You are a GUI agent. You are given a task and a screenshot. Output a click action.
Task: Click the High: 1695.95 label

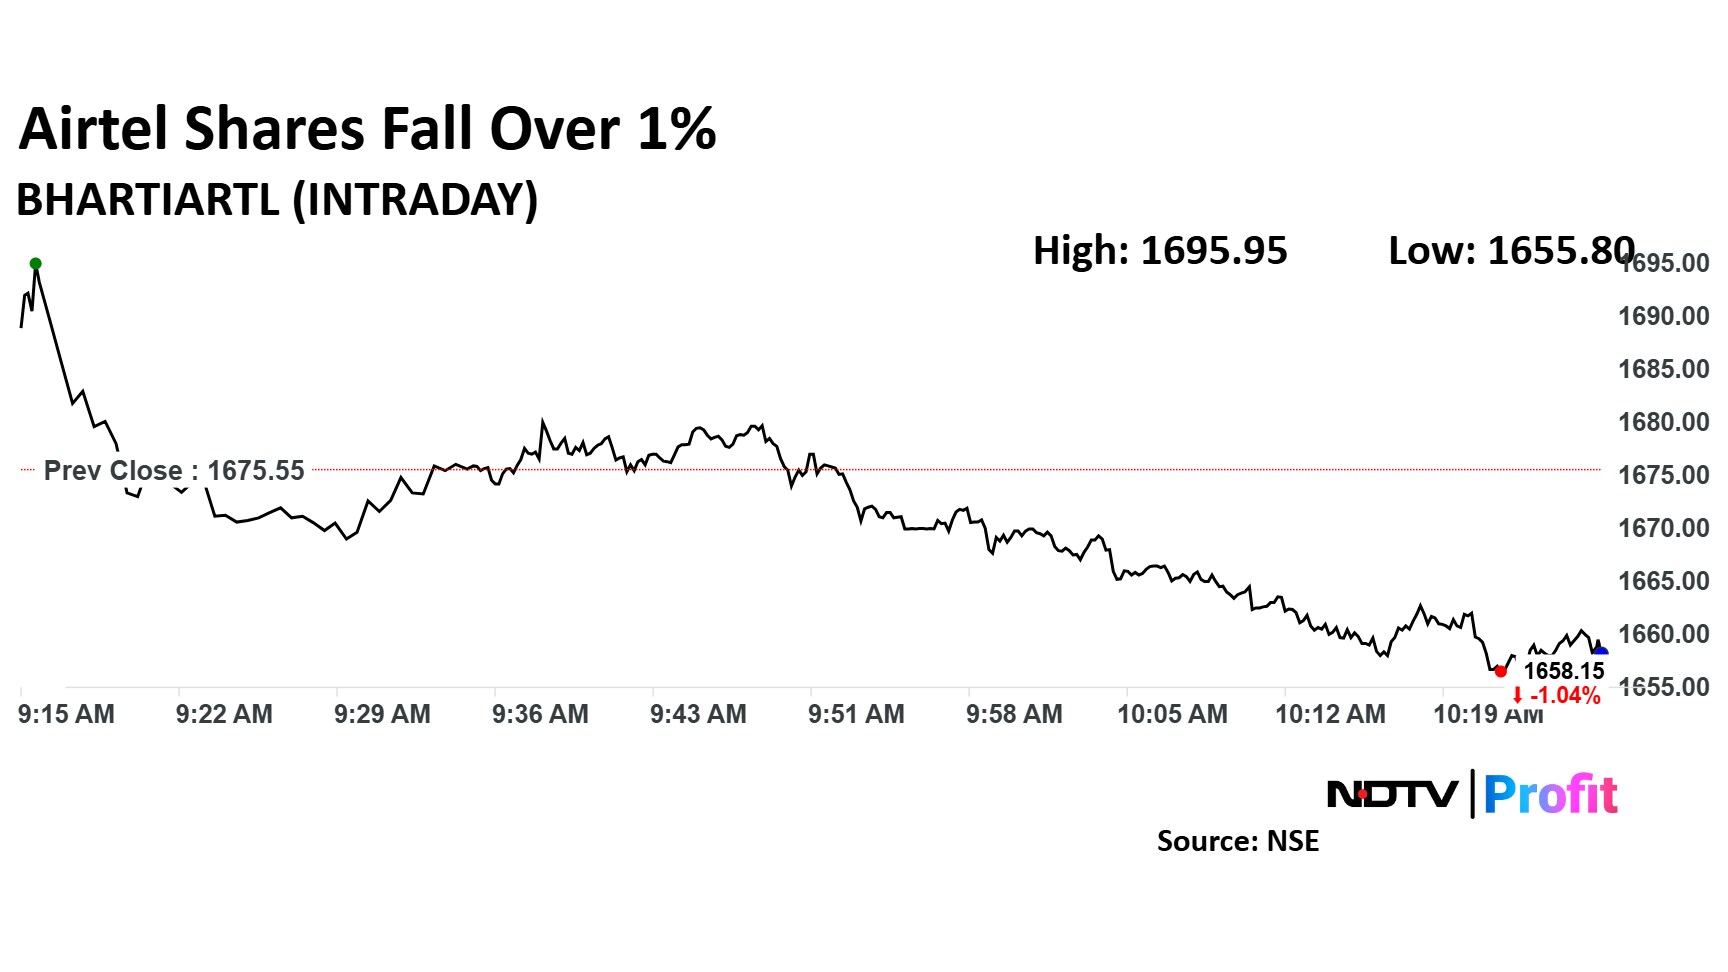point(1160,250)
